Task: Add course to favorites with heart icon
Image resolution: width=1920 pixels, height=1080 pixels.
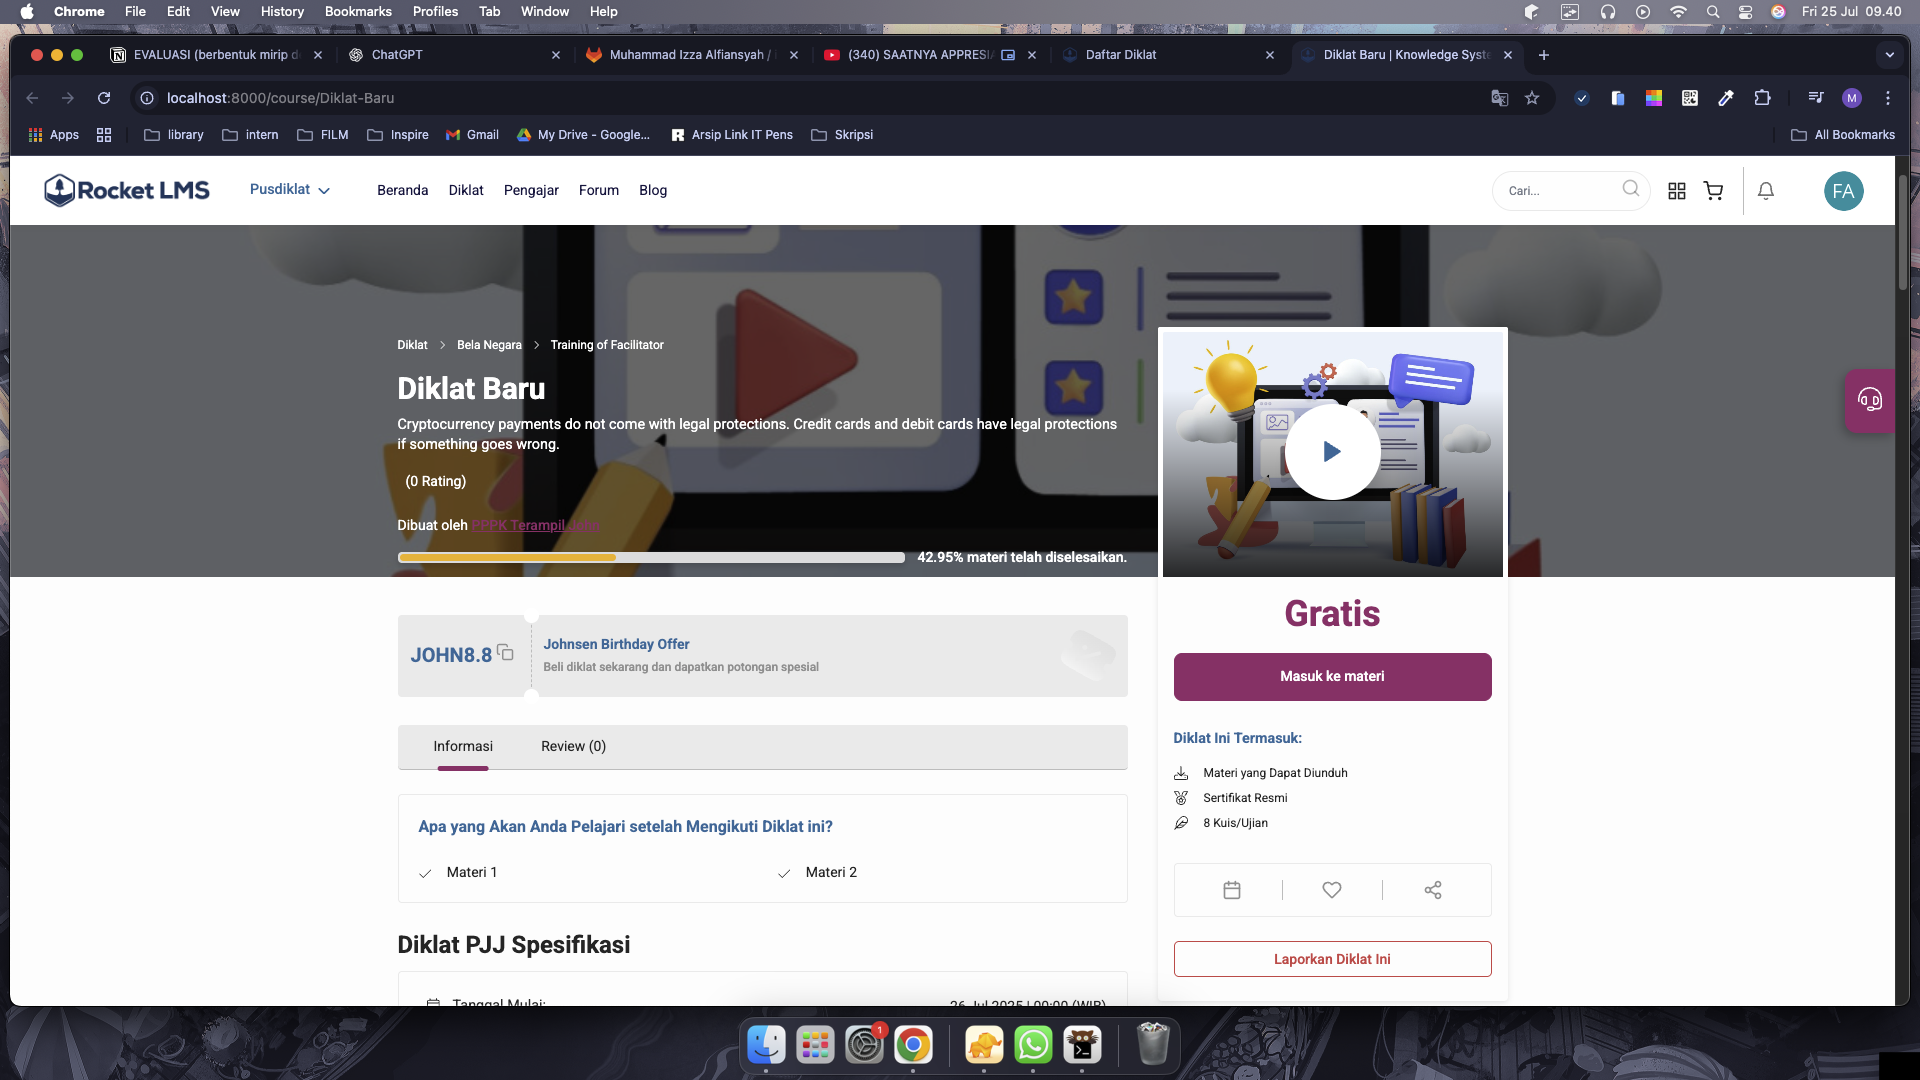Action: (x=1332, y=890)
